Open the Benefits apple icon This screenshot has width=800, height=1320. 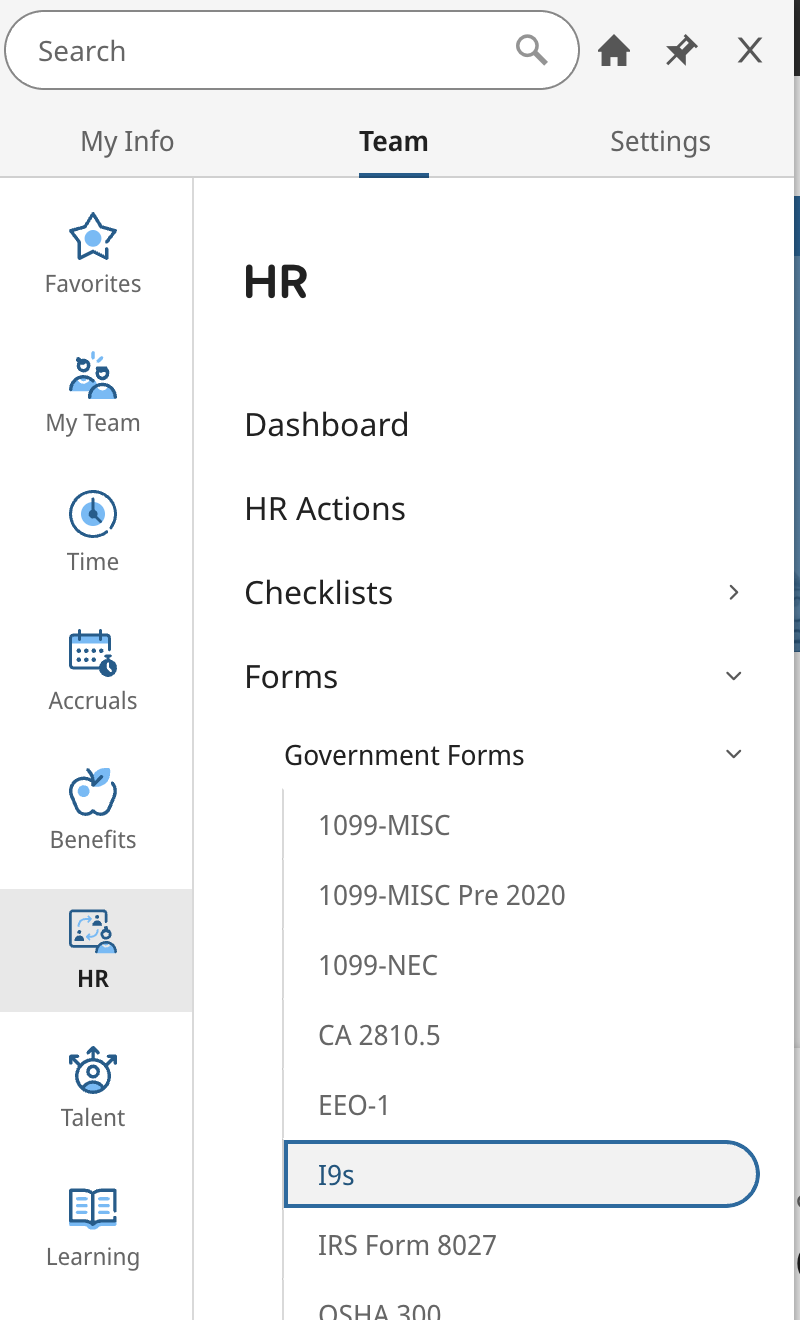coord(93,792)
